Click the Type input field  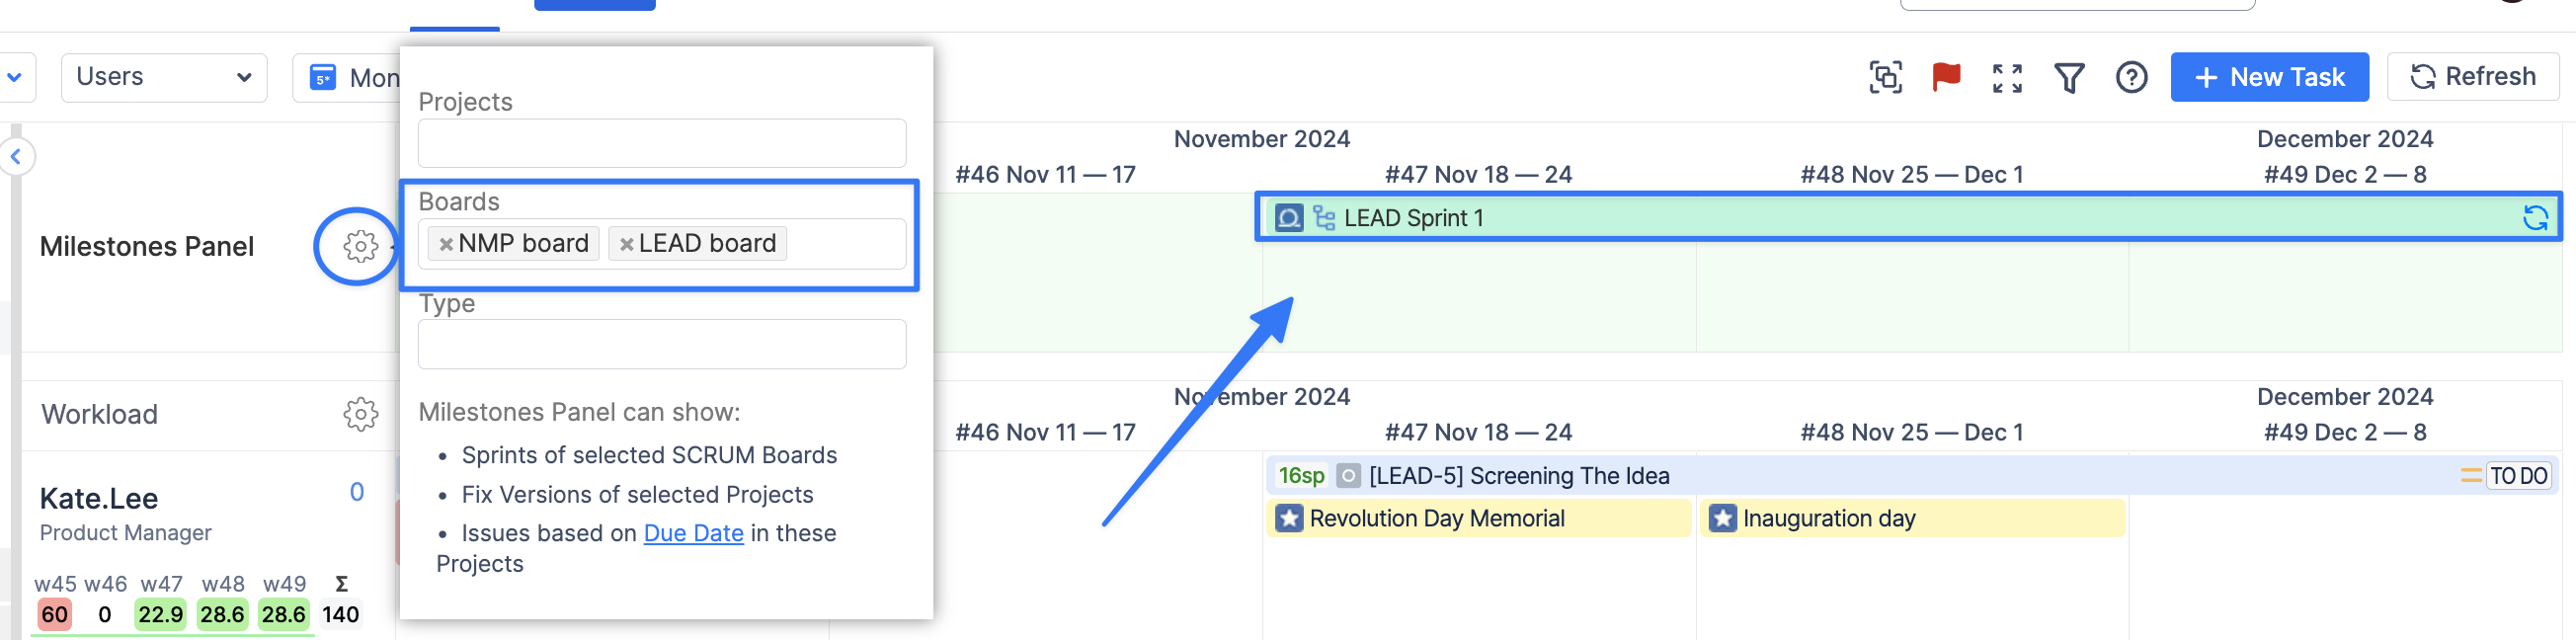click(x=662, y=345)
